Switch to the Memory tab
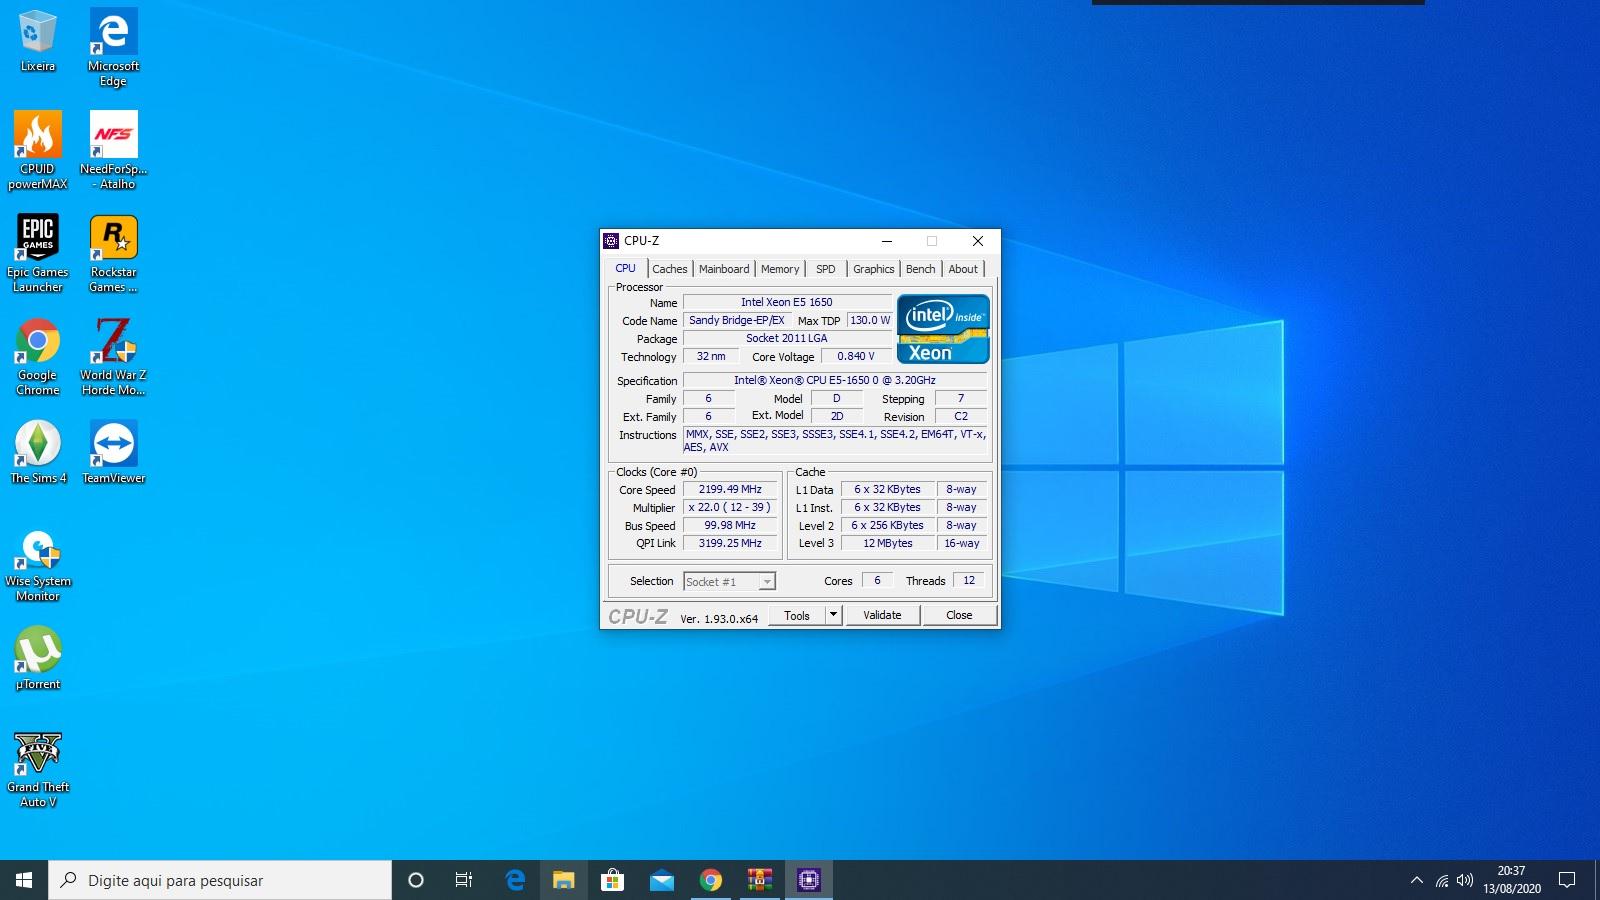The image size is (1600, 900). [780, 269]
